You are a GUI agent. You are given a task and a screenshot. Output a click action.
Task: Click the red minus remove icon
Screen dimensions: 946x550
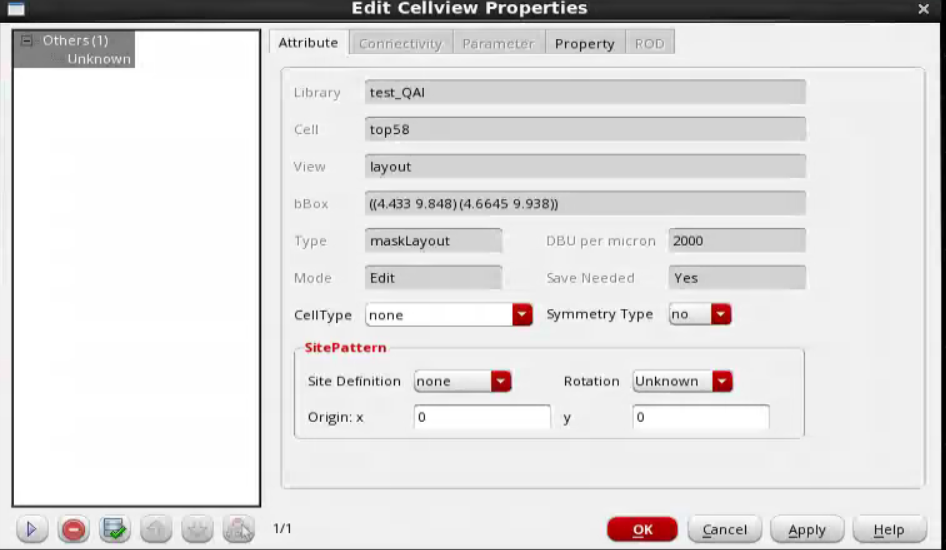[73, 530]
